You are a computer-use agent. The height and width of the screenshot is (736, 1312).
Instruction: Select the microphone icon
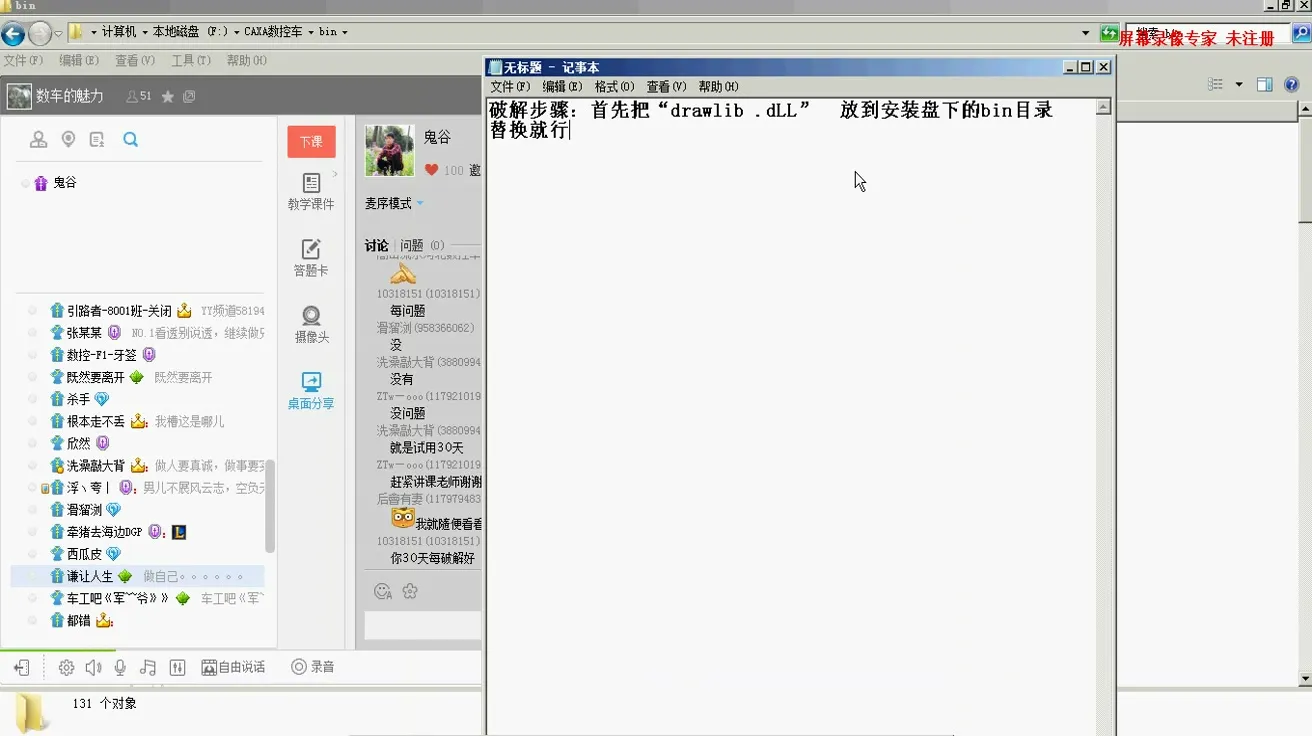click(121, 667)
